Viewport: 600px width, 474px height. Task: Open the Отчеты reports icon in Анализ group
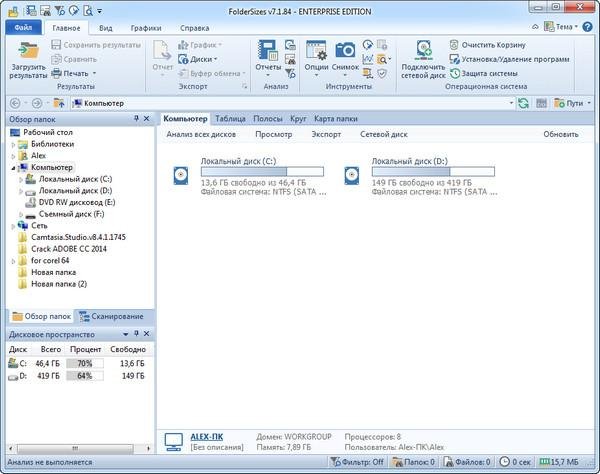point(268,50)
